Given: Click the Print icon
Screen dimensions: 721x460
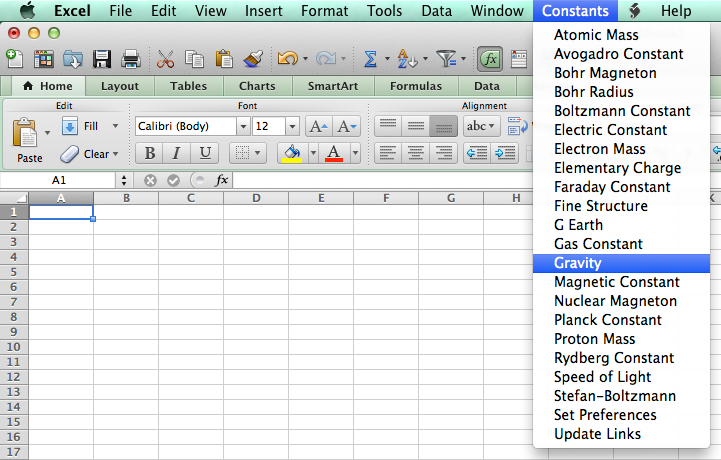Looking at the screenshot, I should tap(131, 59).
